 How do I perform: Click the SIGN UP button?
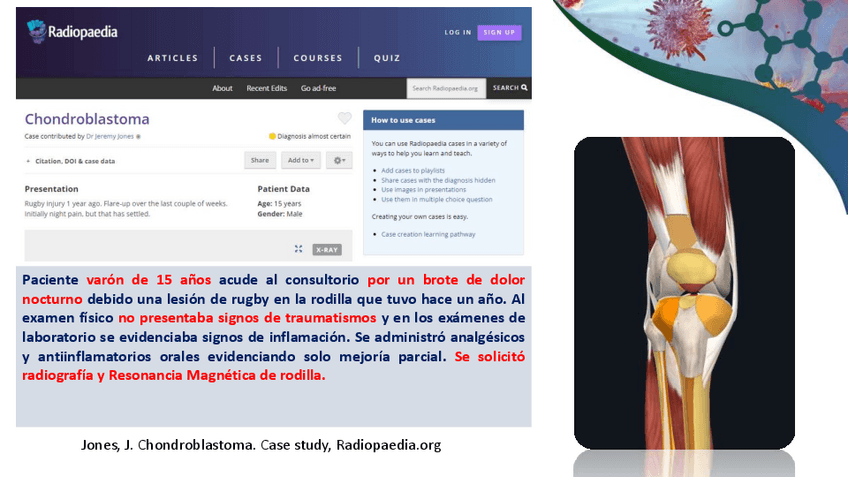click(499, 32)
